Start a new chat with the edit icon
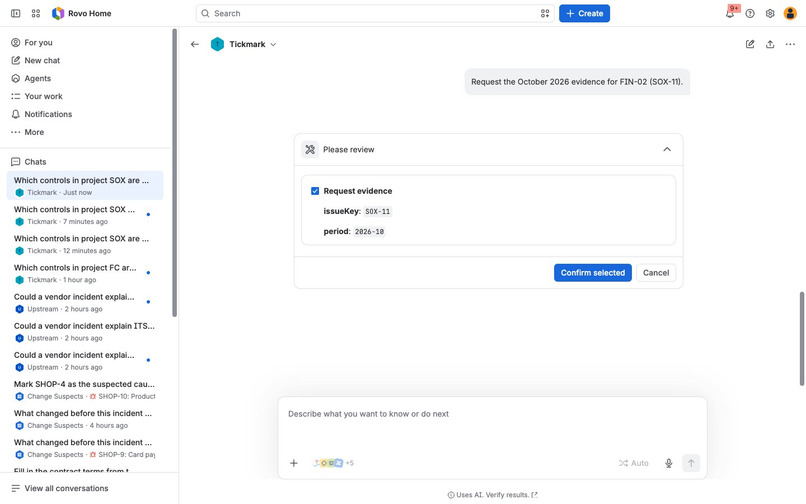Viewport: 806px width, 504px height. pyautogui.click(x=750, y=44)
